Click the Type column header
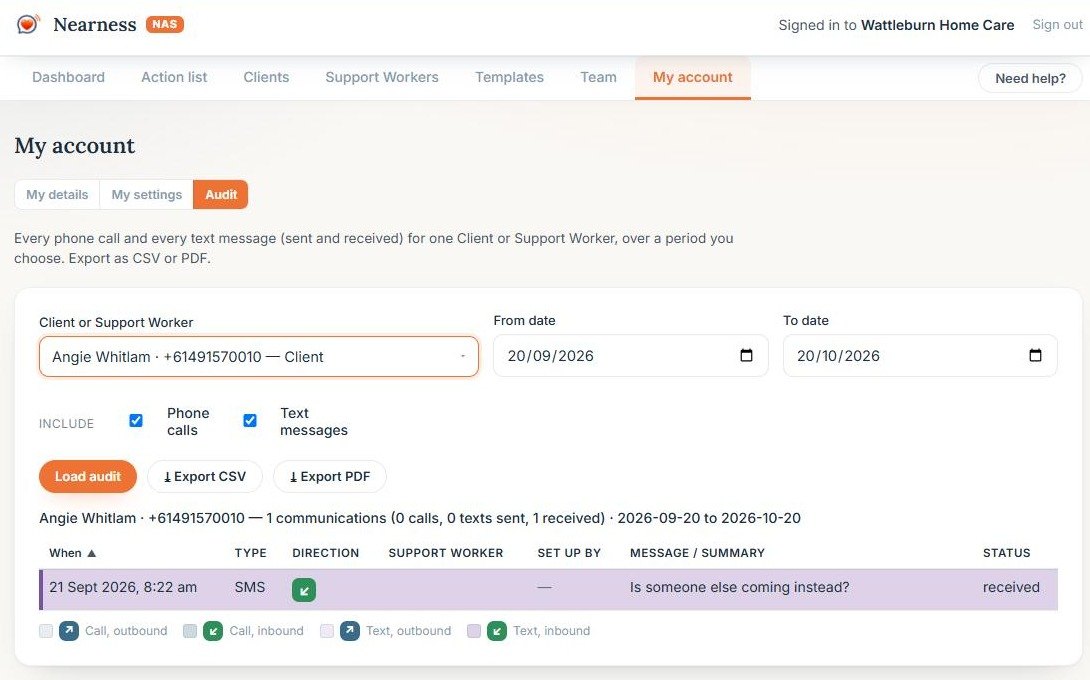Screen dimensions: 1090x680 (x=250, y=553)
